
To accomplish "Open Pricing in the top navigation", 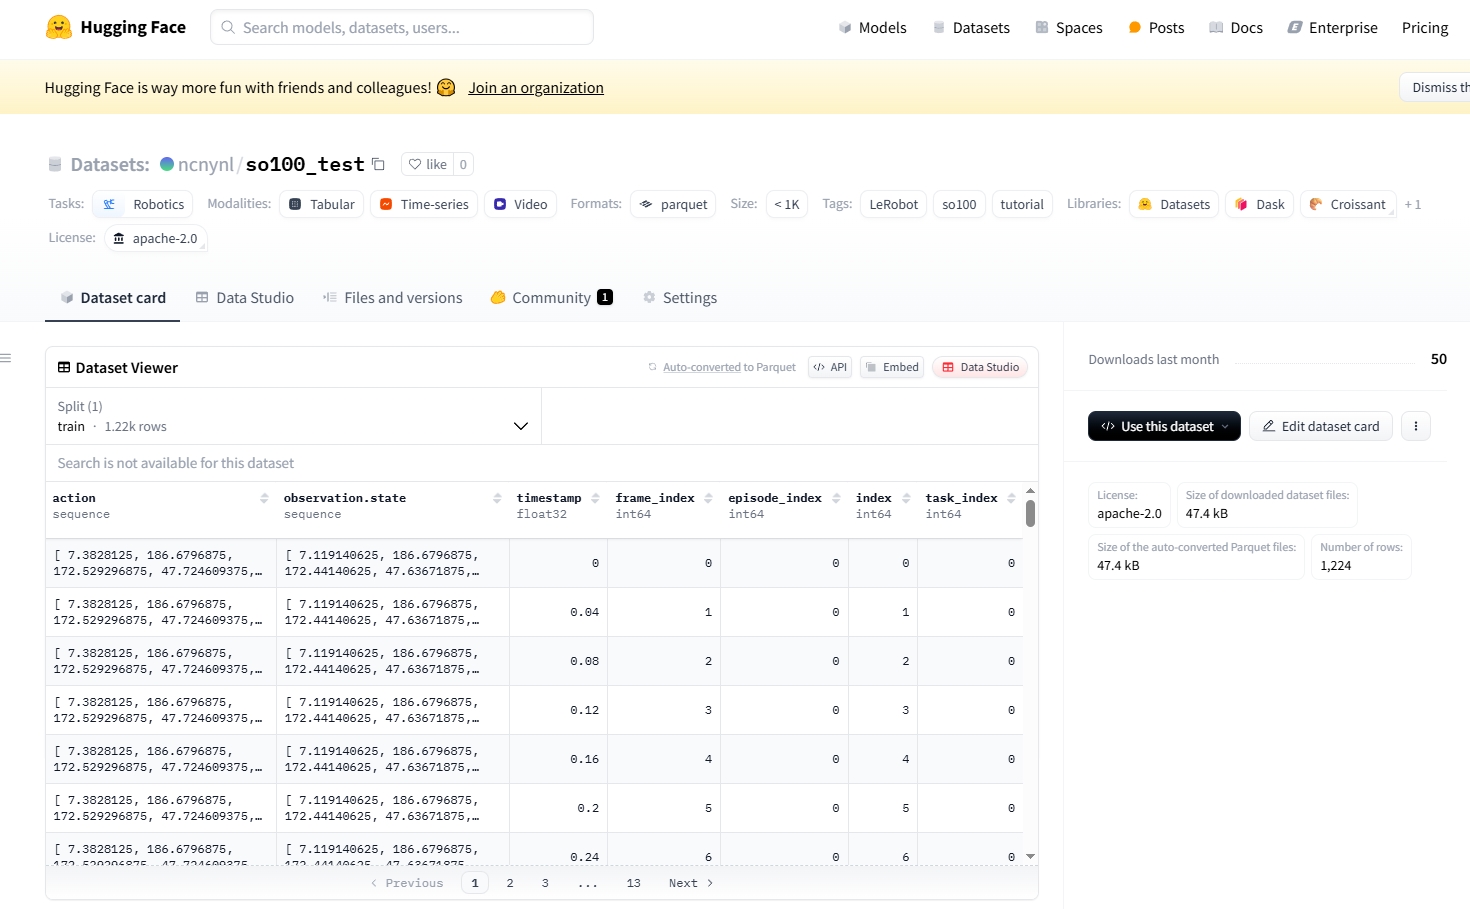I will coord(1425,28).
